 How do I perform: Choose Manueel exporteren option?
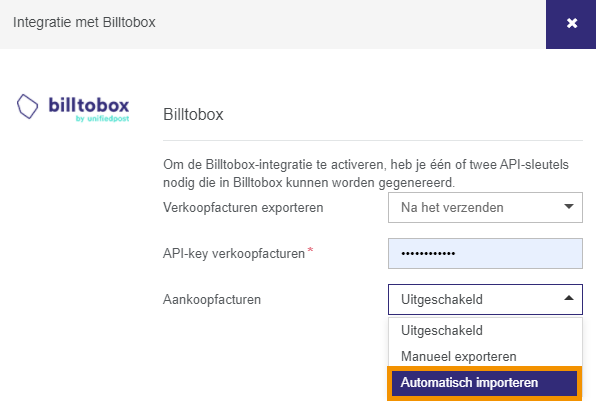point(485,357)
